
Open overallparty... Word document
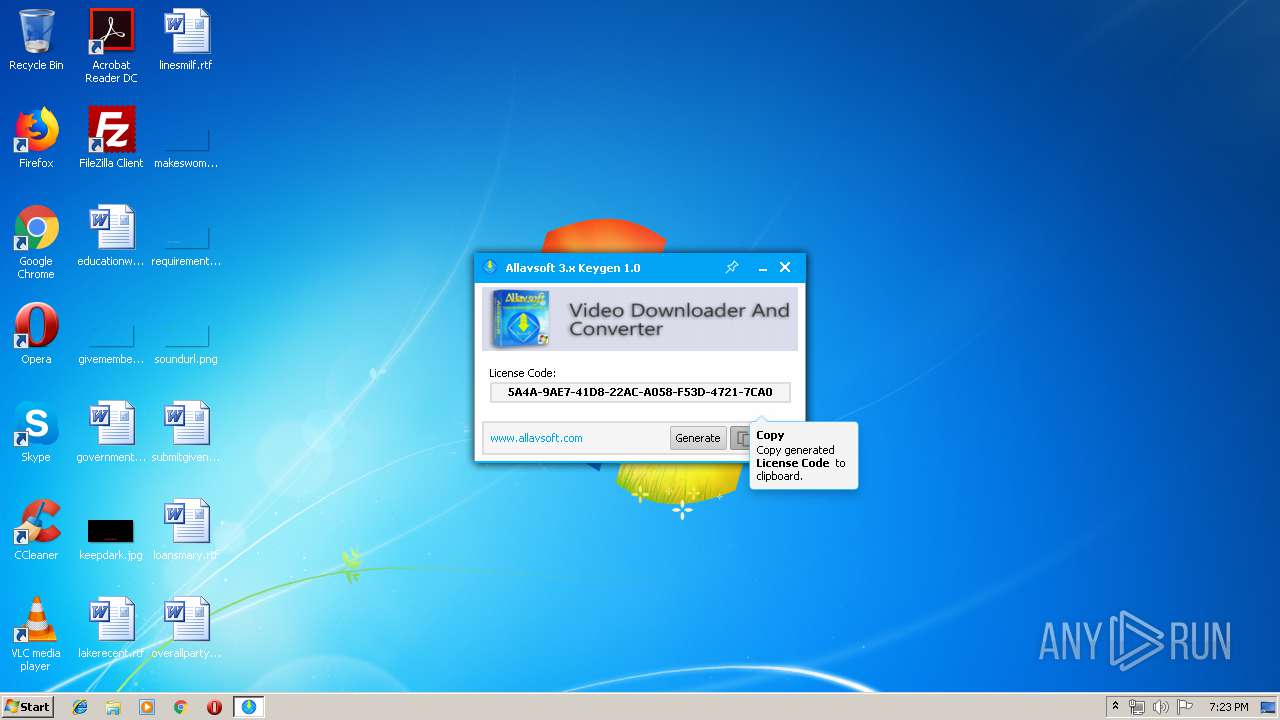186,628
